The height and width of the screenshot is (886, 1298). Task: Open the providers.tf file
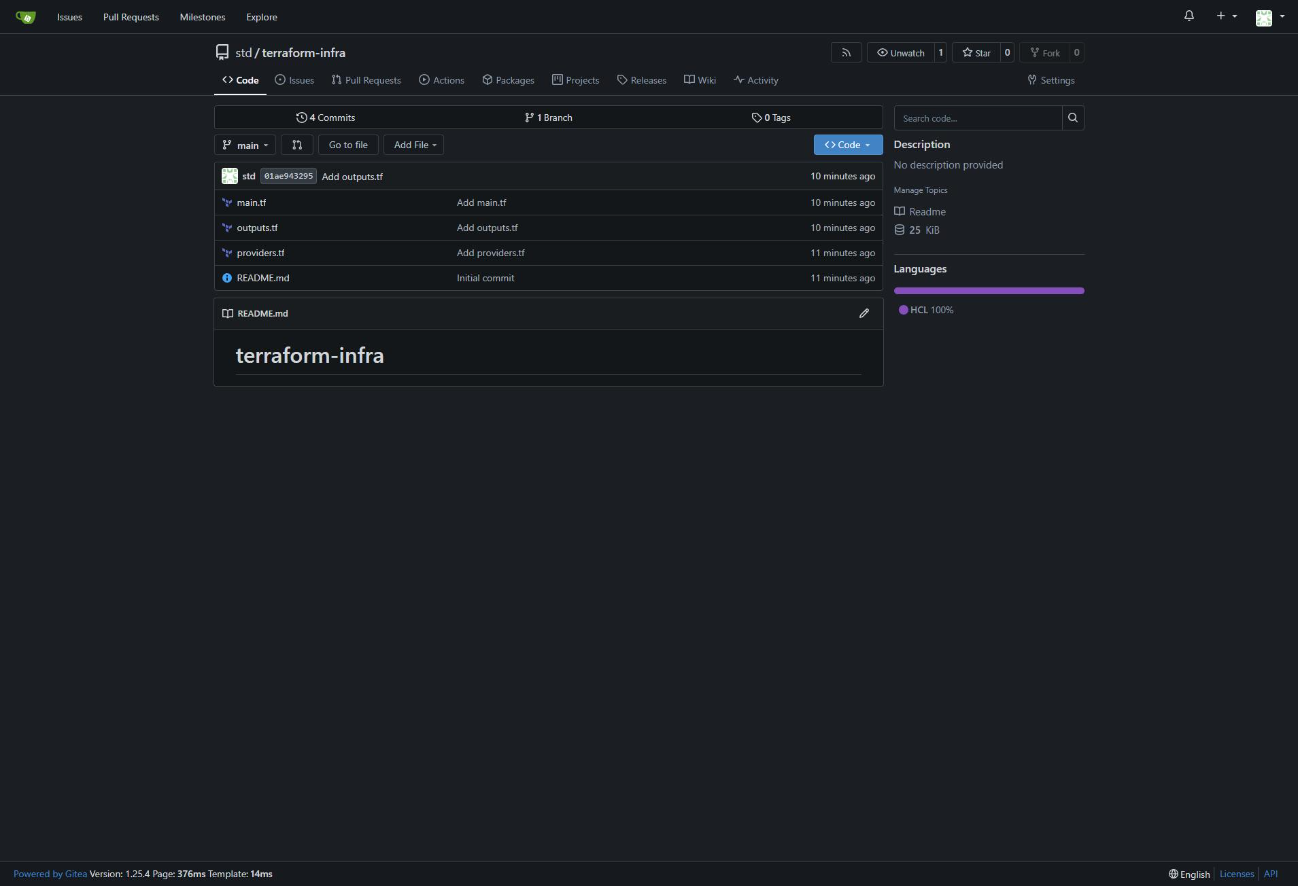click(260, 253)
